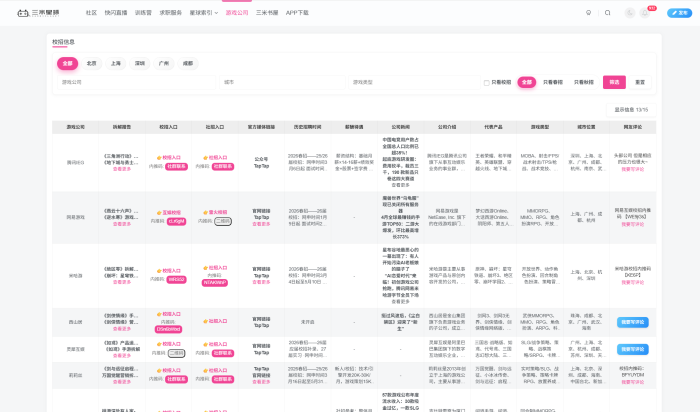
Task: Click the hand icon beside 网易游戏's 校招入口 link
Action: pyautogui.click(x=159, y=212)
